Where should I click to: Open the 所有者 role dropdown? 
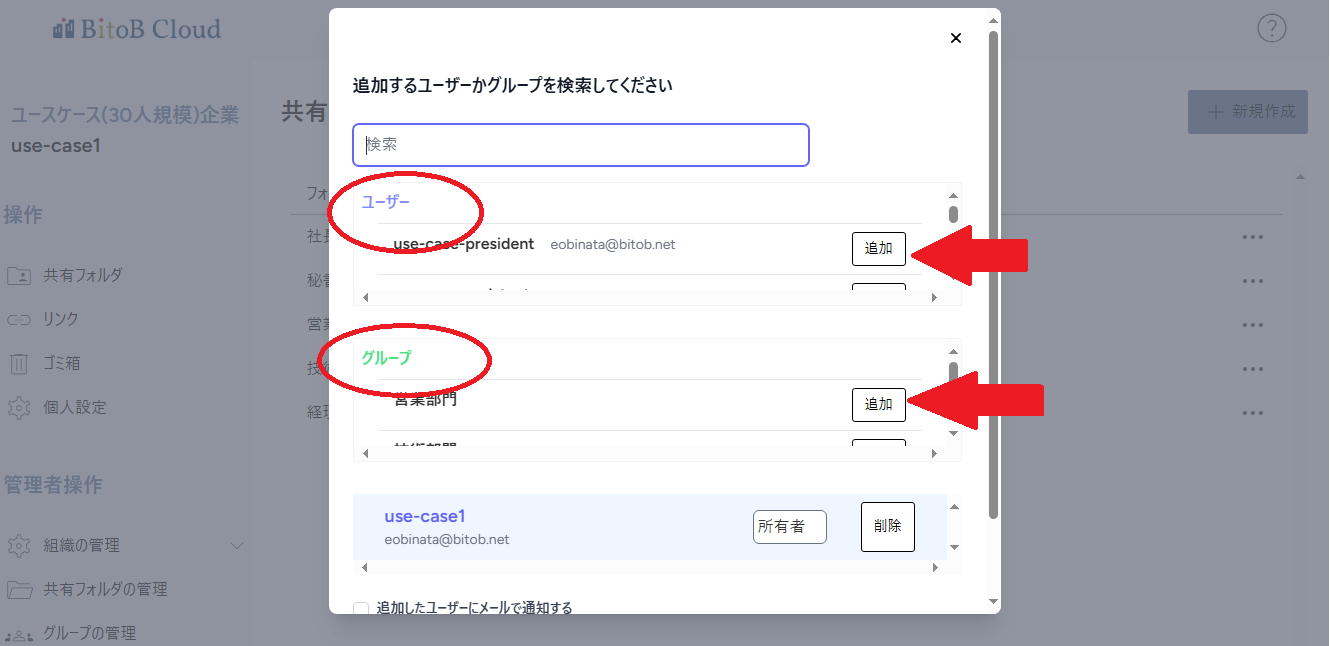coord(789,526)
